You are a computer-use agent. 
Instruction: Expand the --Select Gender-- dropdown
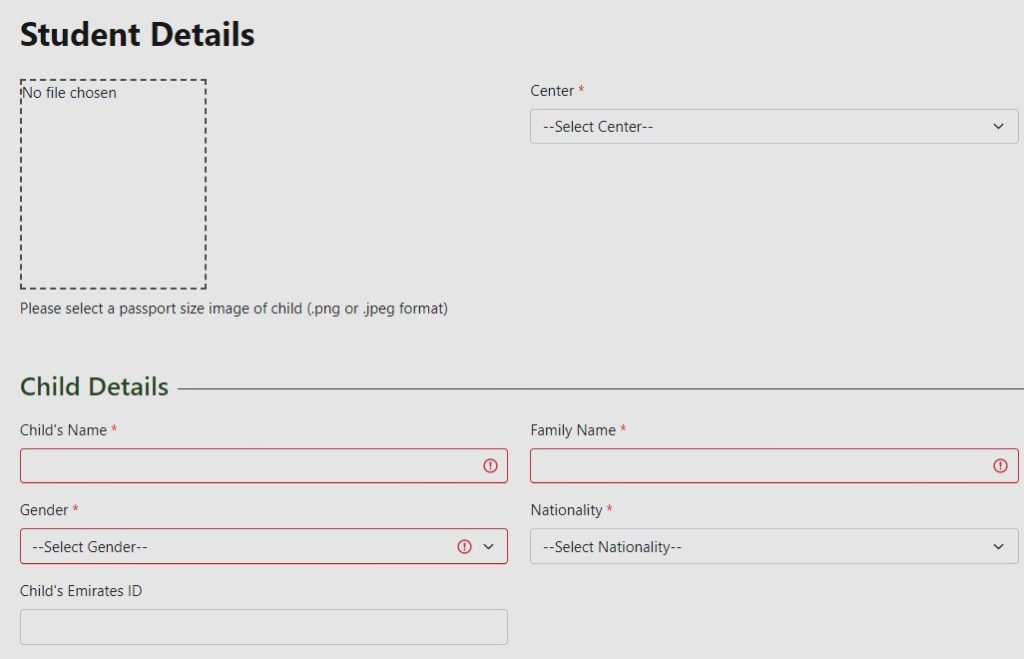pos(240,547)
